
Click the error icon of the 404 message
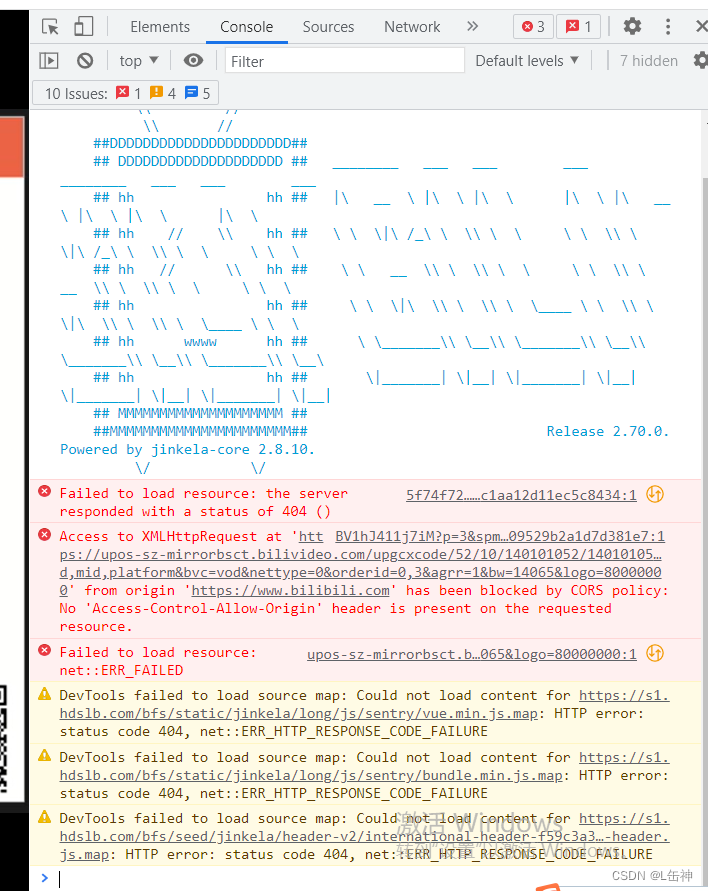coord(44,492)
